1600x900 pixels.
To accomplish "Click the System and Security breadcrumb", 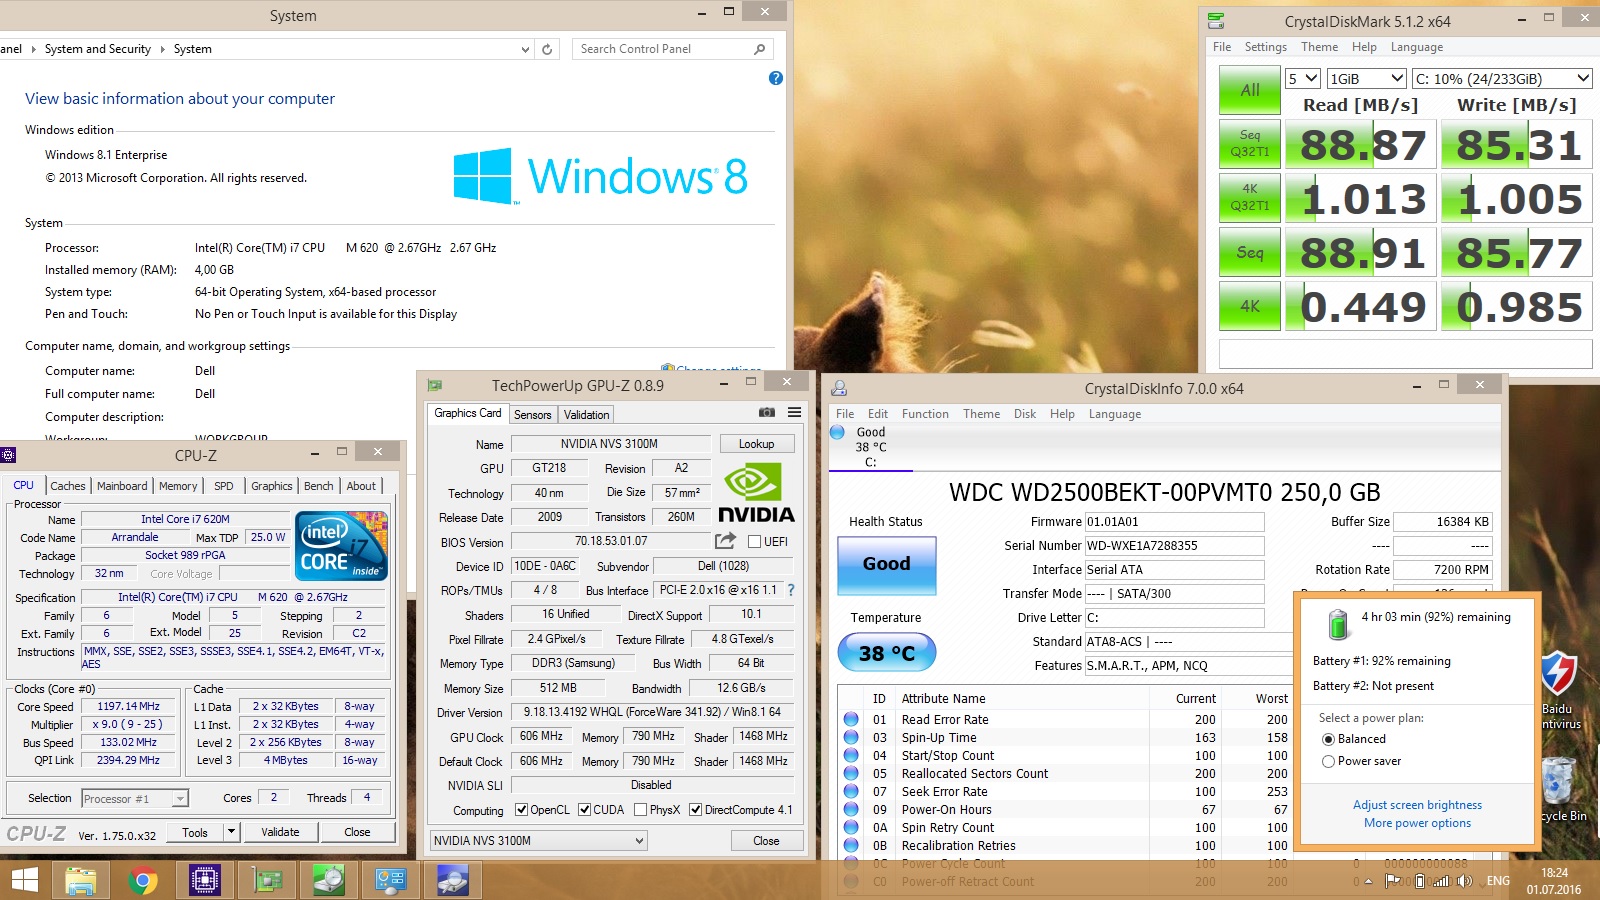I will click(x=98, y=49).
